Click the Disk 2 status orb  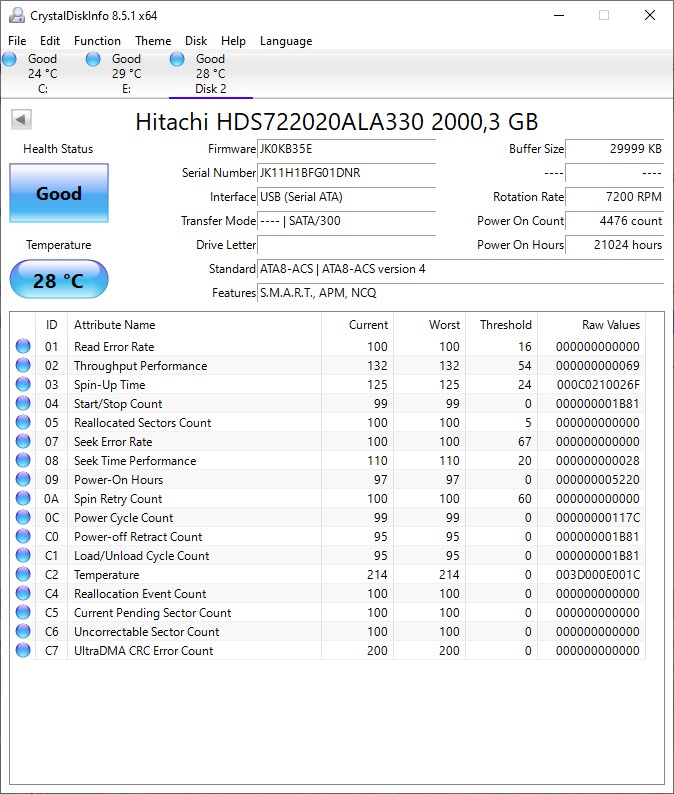coord(177,60)
